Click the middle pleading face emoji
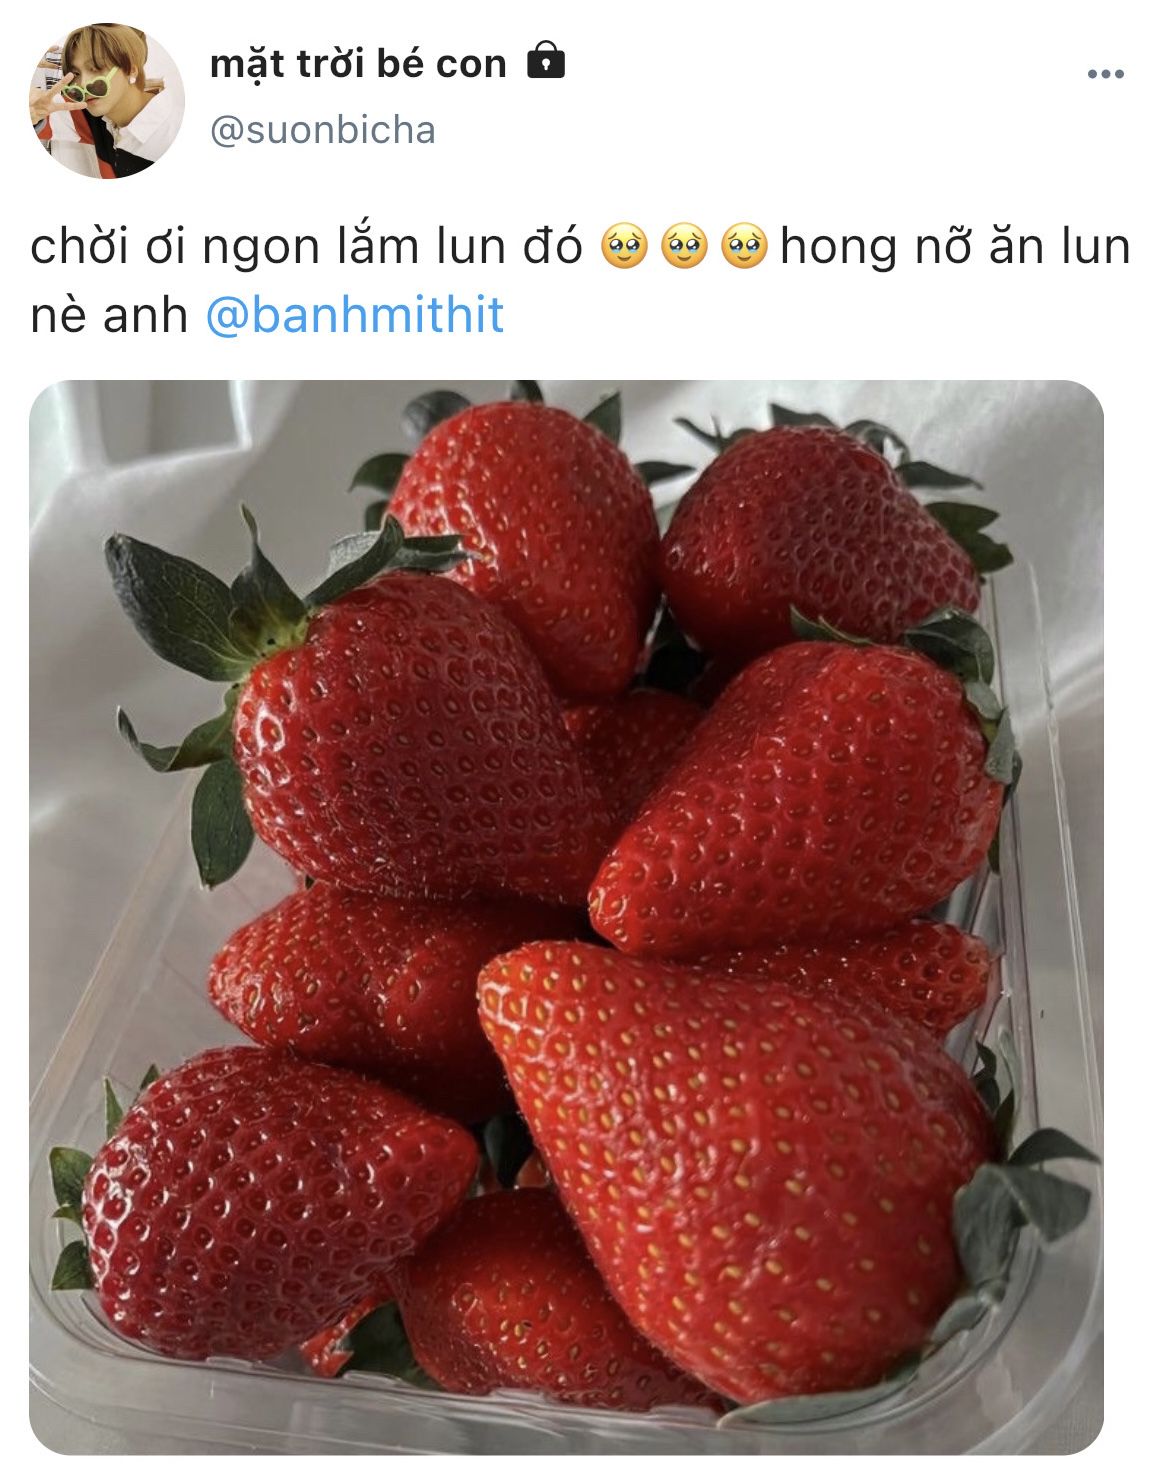The image size is (1169, 1479). tap(684, 246)
